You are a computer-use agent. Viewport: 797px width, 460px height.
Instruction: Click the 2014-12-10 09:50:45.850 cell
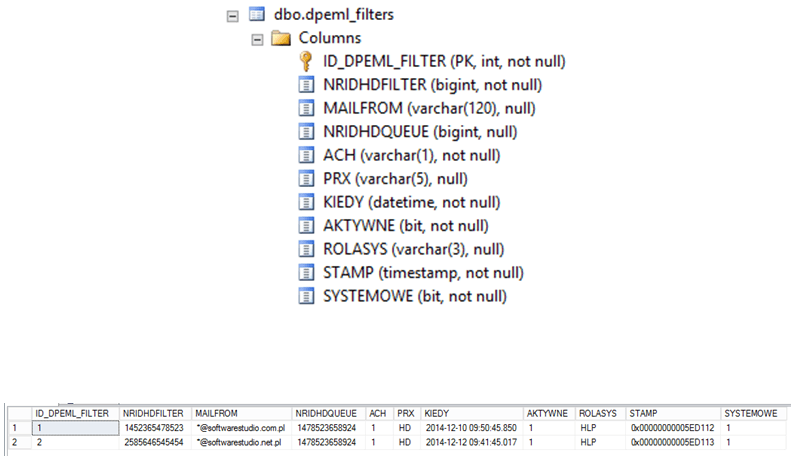coord(472,428)
